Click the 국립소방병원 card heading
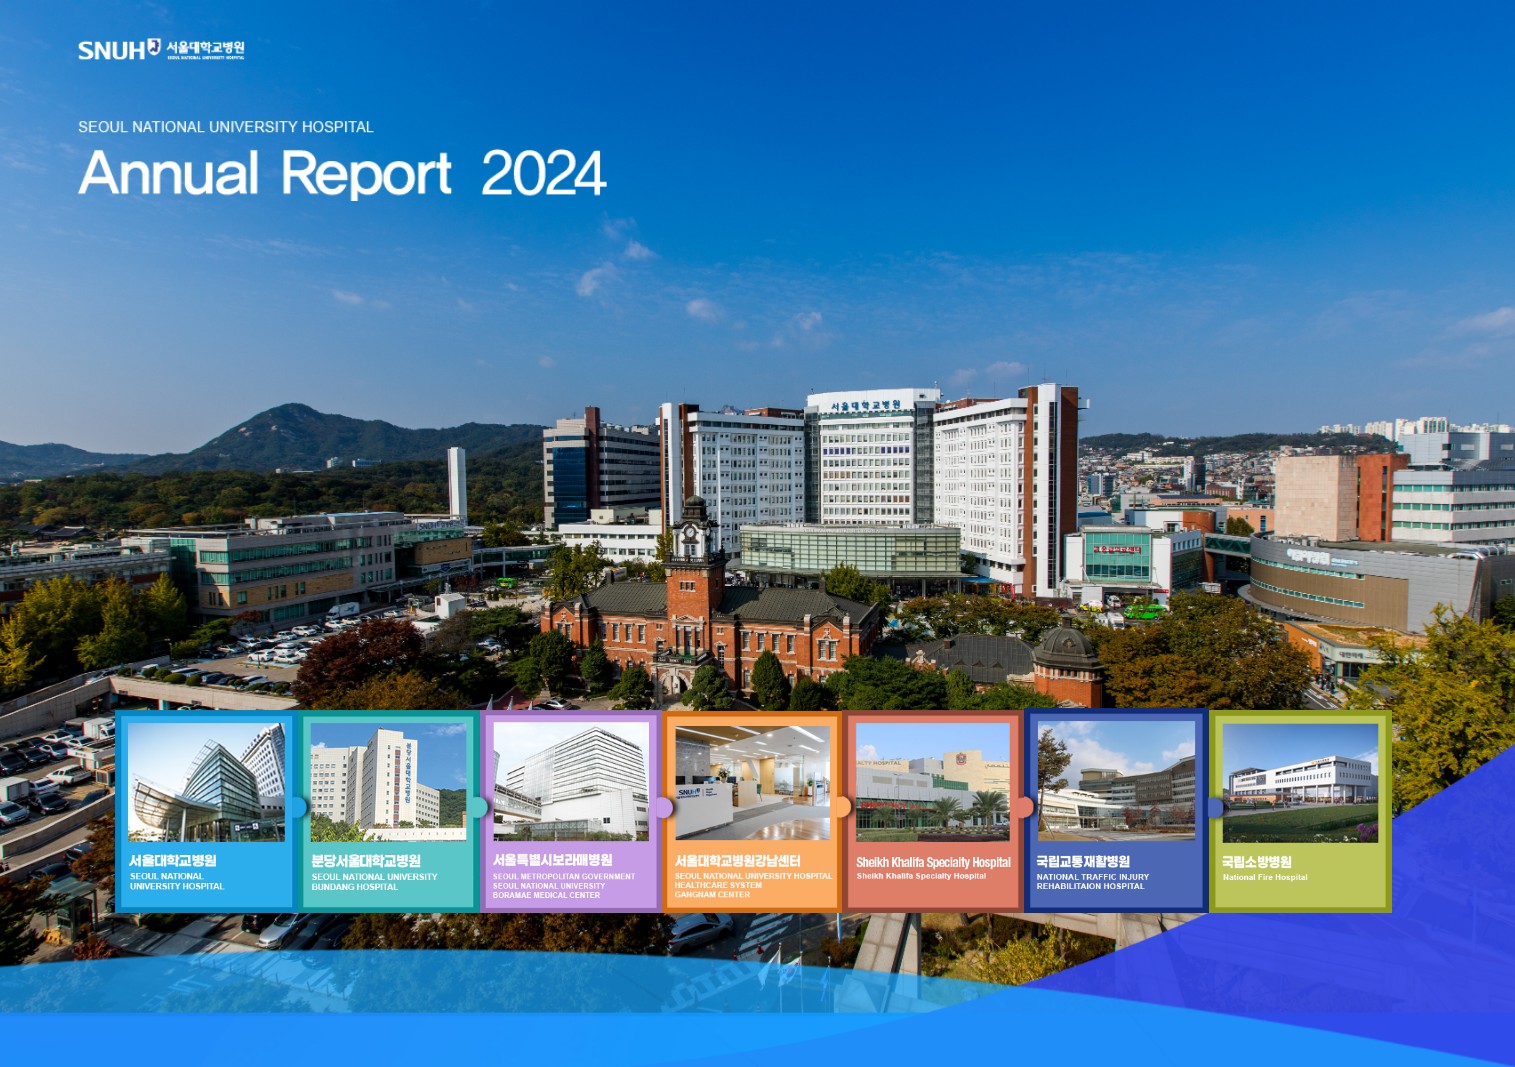The height and width of the screenshot is (1067, 1515). pos(1257,861)
